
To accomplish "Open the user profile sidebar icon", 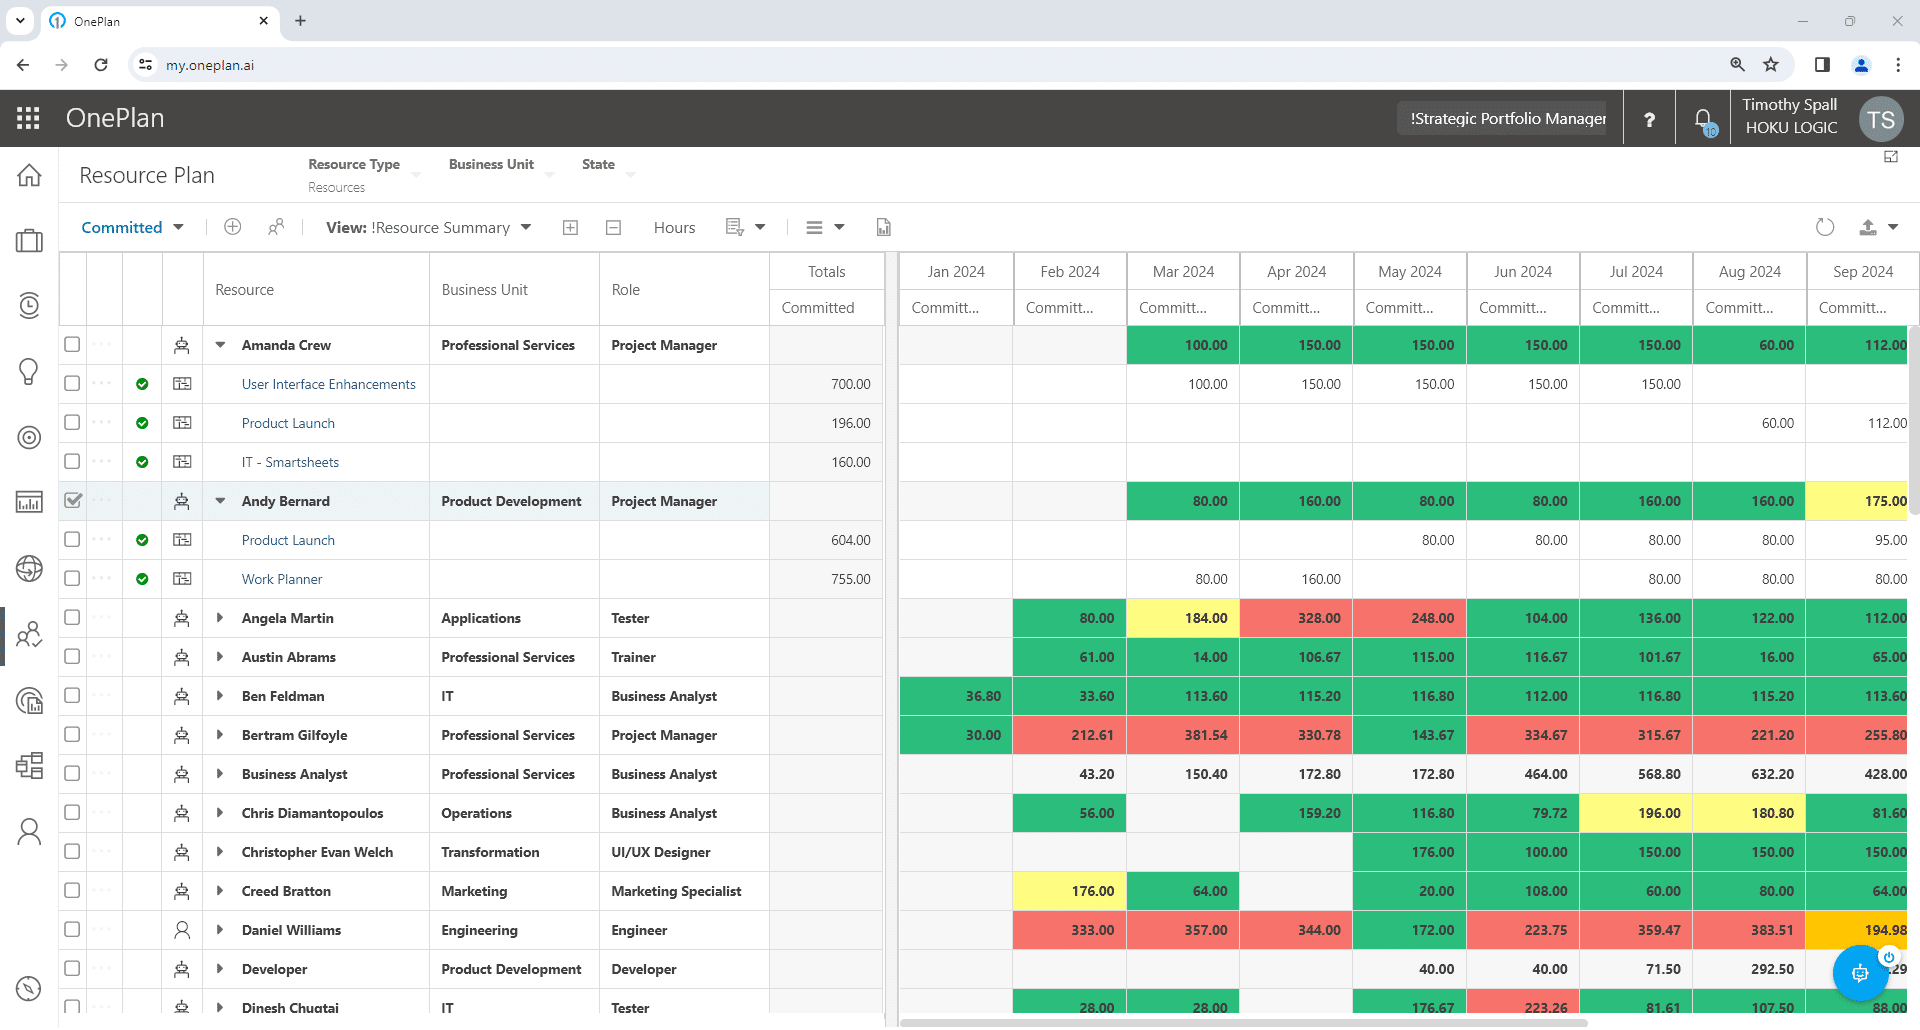I will pyautogui.click(x=29, y=831).
